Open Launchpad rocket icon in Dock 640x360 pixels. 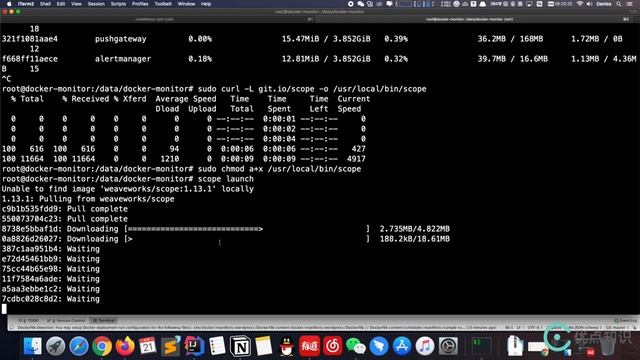(x=55, y=346)
